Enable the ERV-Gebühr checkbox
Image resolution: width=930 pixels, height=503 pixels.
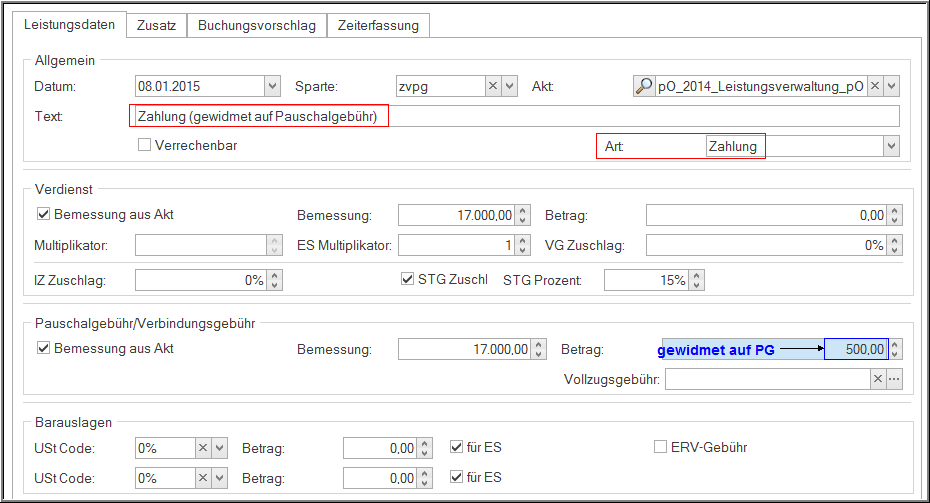pos(660,448)
